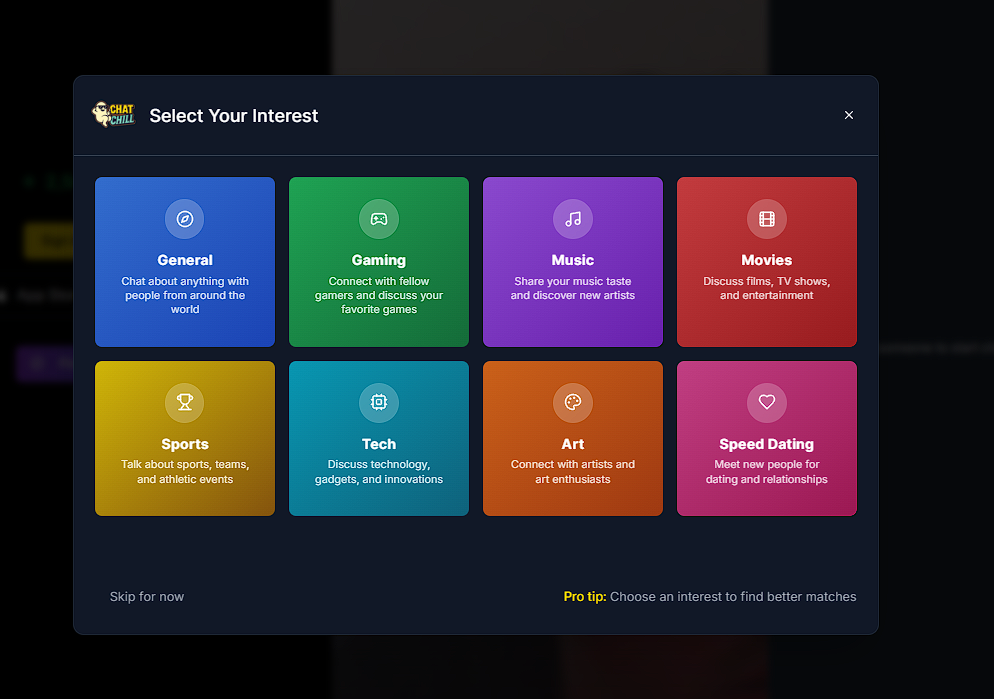Choose Skip for now
Screen dimensions: 994x699
tap(147, 597)
